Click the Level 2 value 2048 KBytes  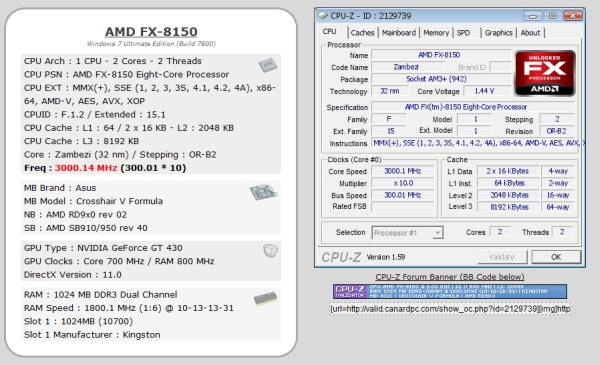click(508, 195)
